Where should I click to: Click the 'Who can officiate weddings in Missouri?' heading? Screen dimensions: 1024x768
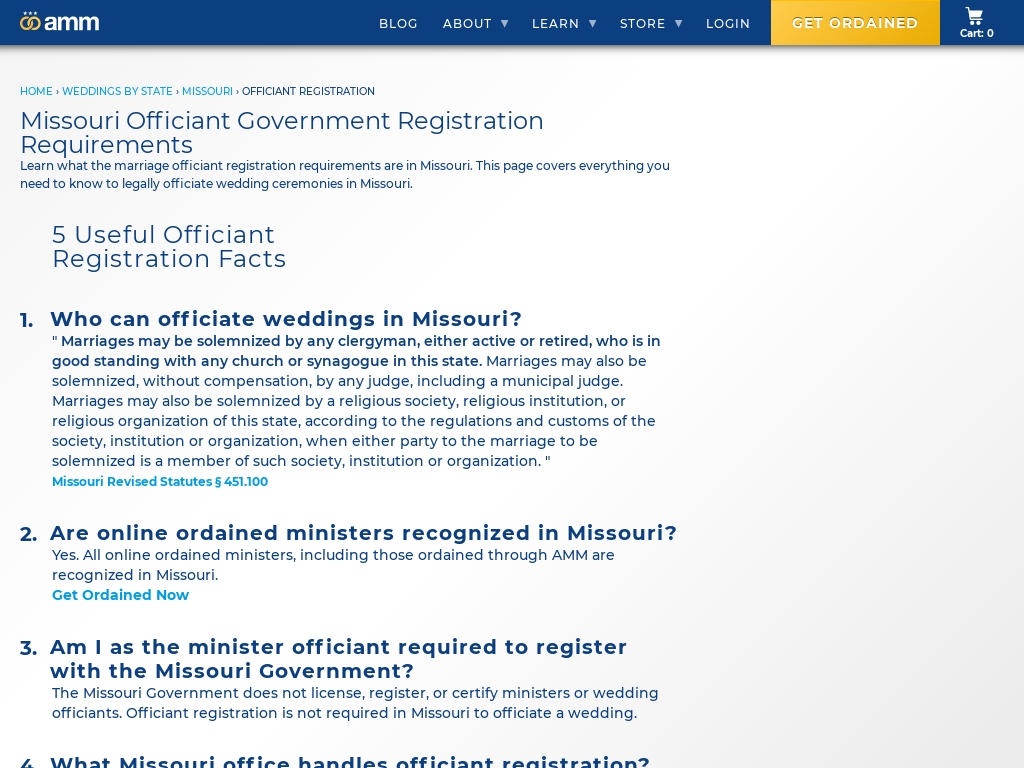point(286,319)
